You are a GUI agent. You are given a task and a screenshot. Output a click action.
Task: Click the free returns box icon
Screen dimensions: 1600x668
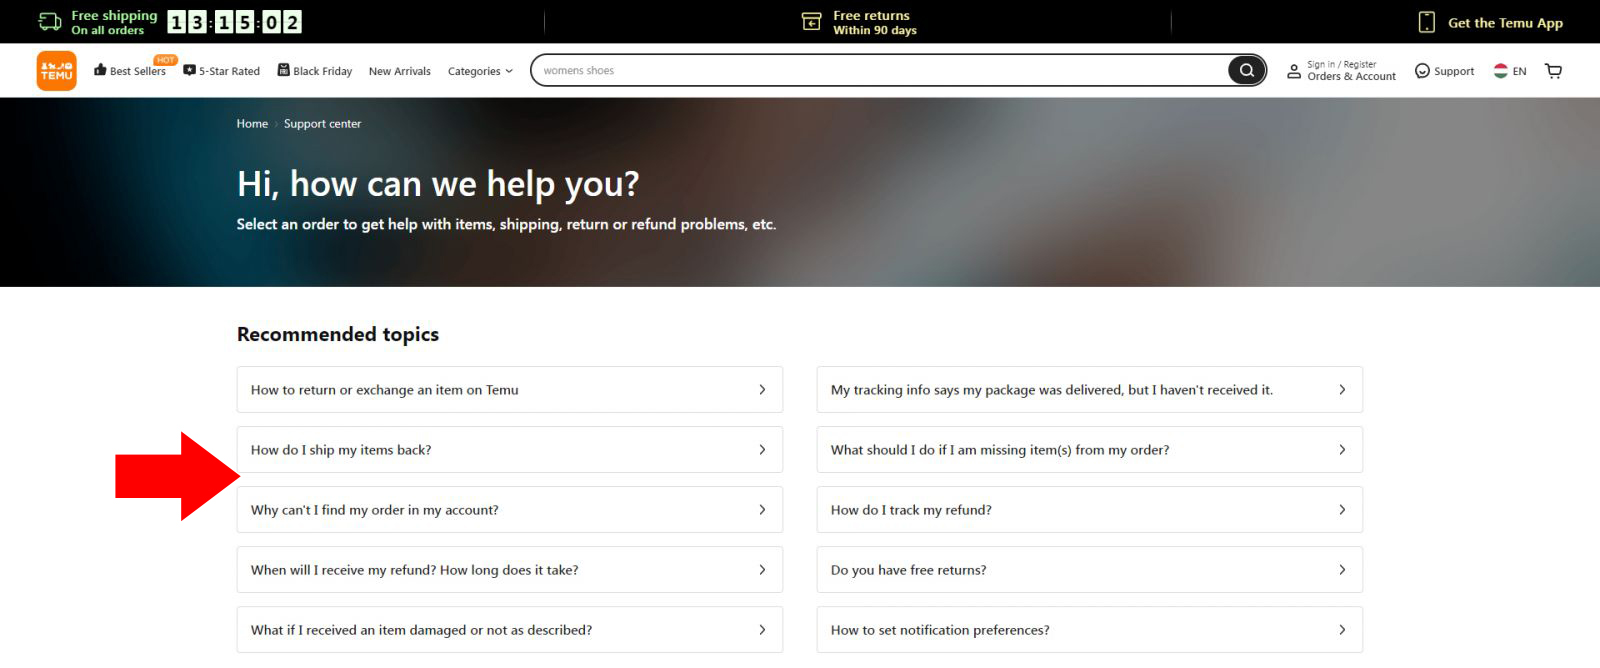tap(812, 22)
